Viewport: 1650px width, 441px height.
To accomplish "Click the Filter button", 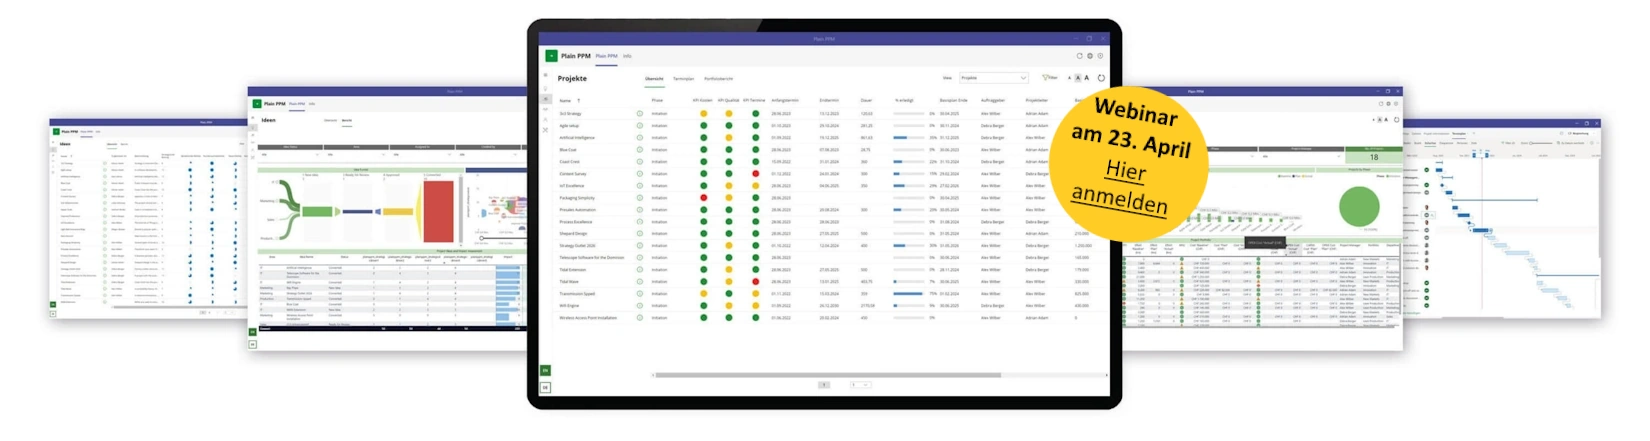I will coord(1050,78).
